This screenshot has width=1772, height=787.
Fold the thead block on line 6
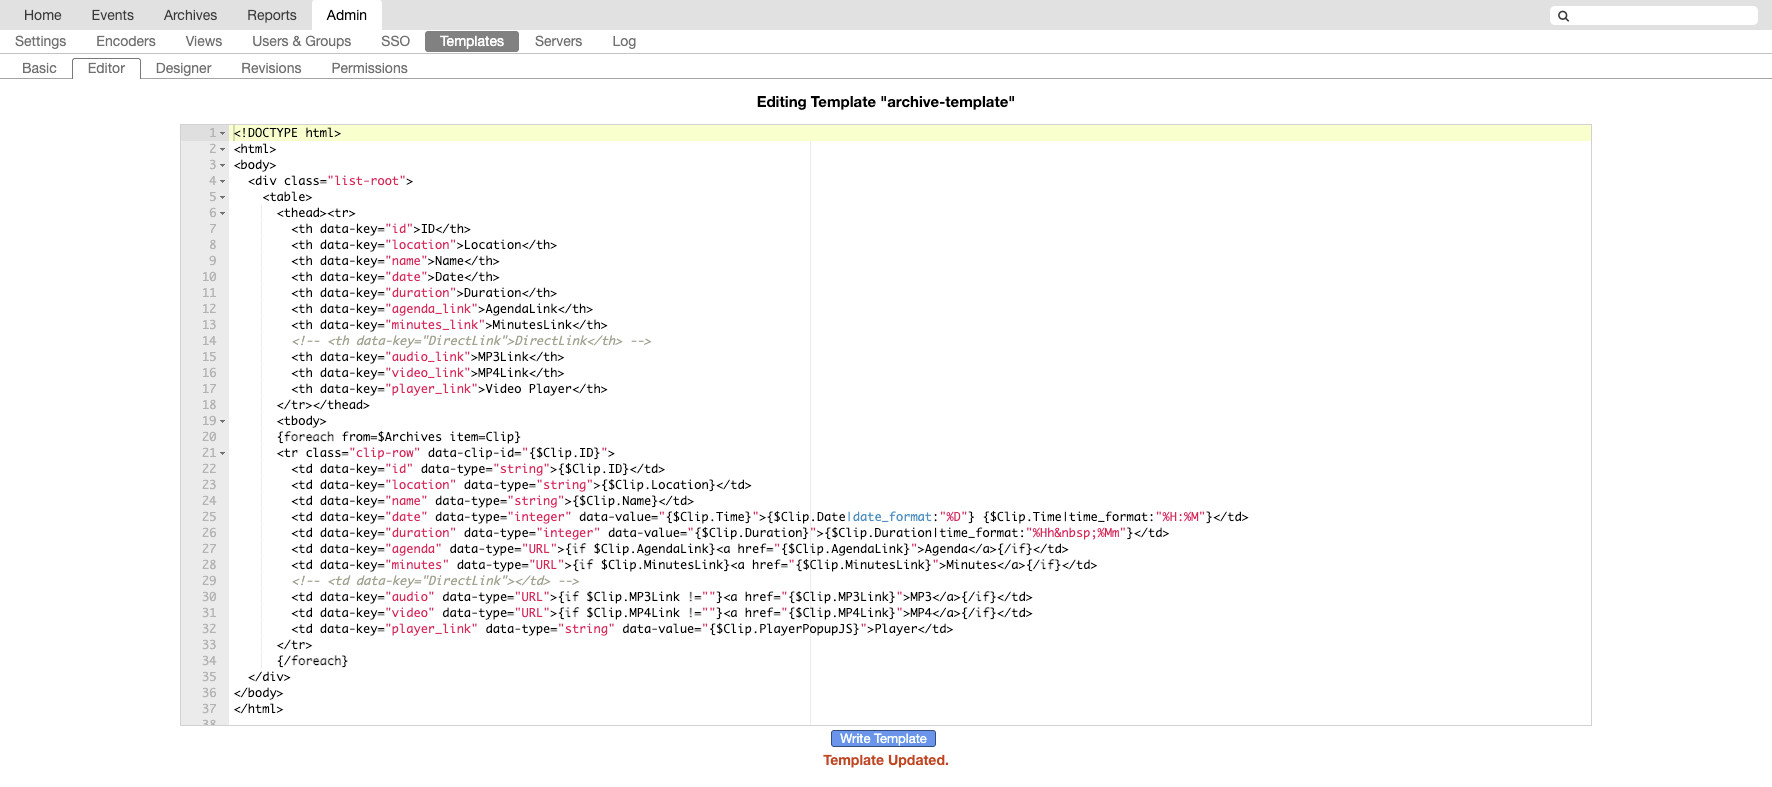[x=222, y=213]
